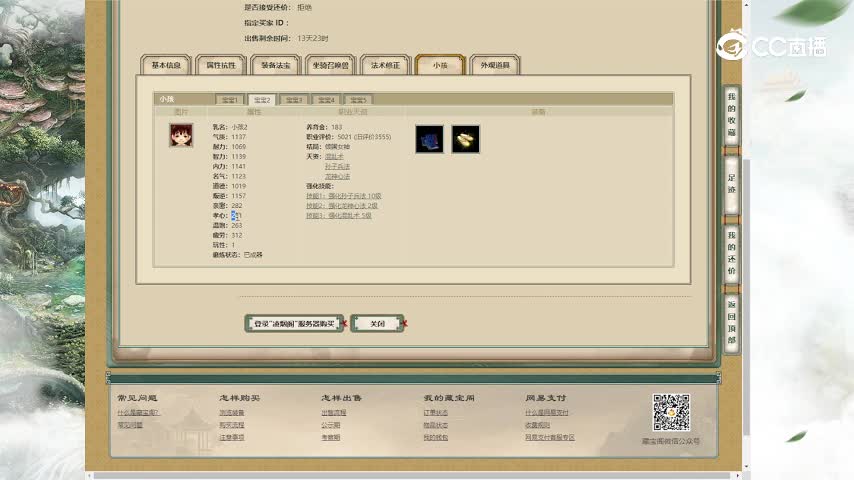Click the 登录"凌烟阁"服务器购买 button

[294, 324]
